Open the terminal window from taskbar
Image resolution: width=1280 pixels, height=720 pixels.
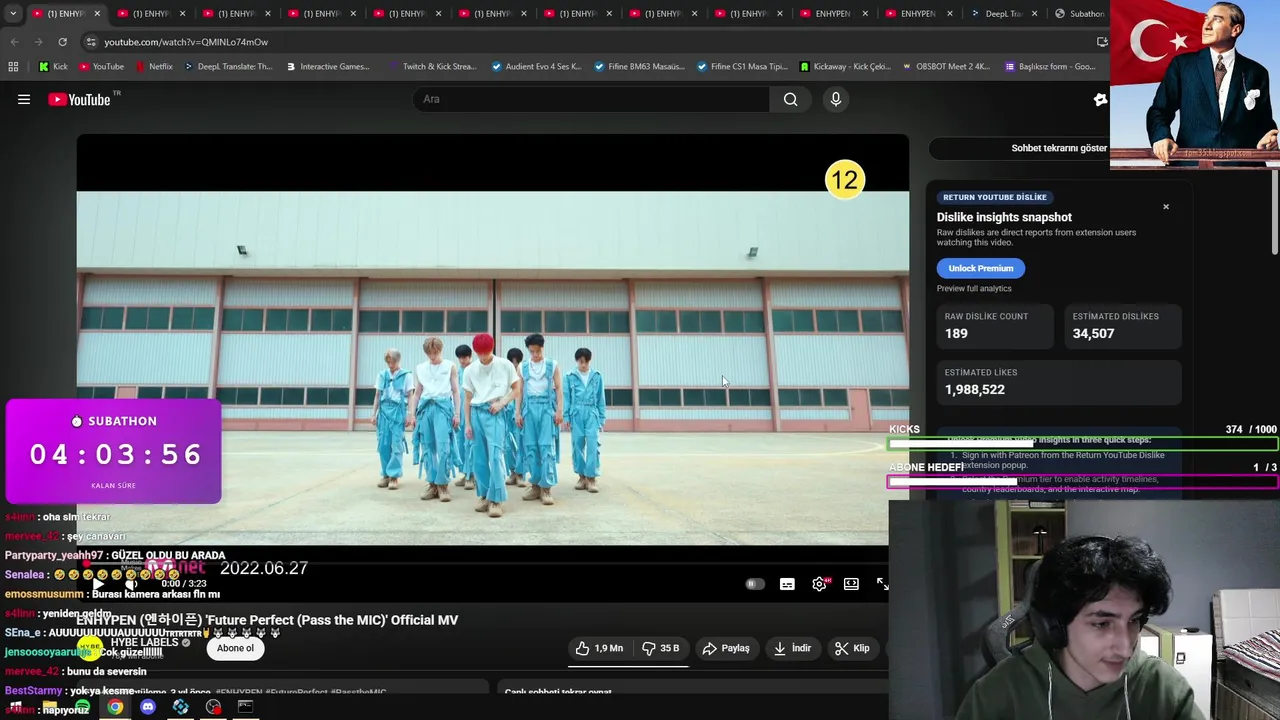pos(245,707)
